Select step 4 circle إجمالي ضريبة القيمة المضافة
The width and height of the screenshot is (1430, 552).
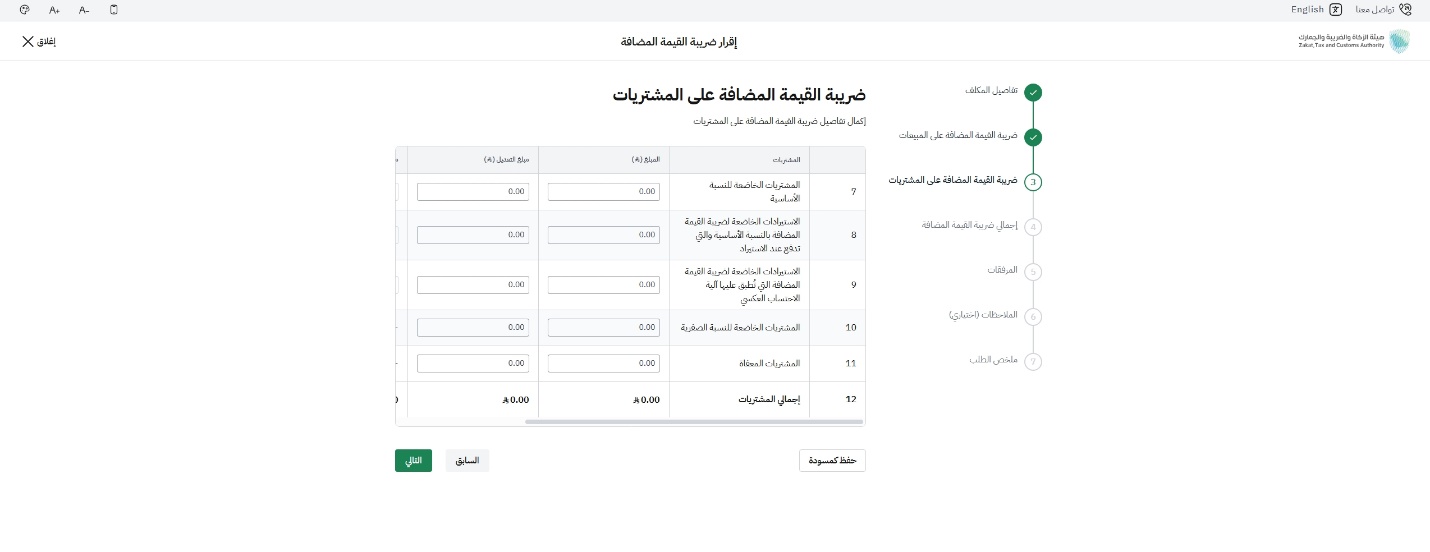tap(1033, 227)
